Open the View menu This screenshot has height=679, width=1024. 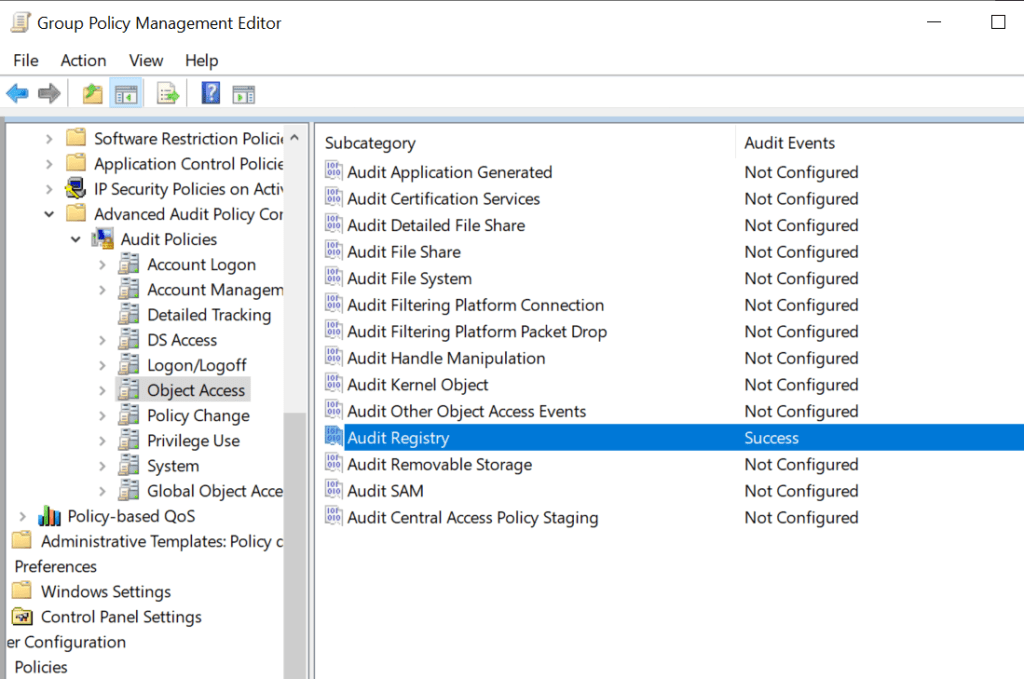click(x=146, y=61)
